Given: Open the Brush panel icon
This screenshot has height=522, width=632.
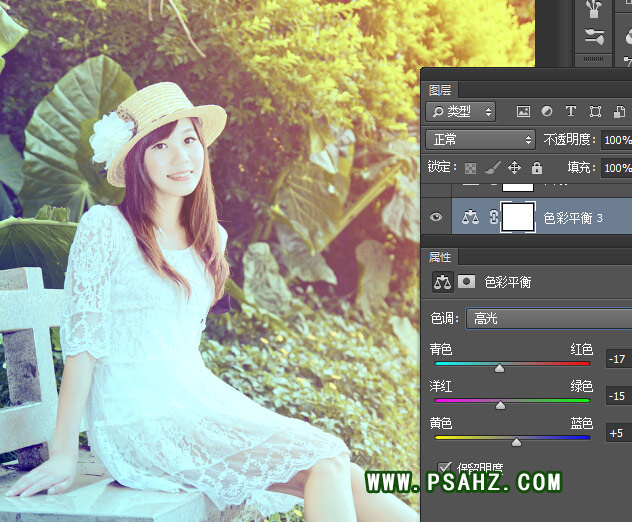Looking at the screenshot, I should coord(594,10).
